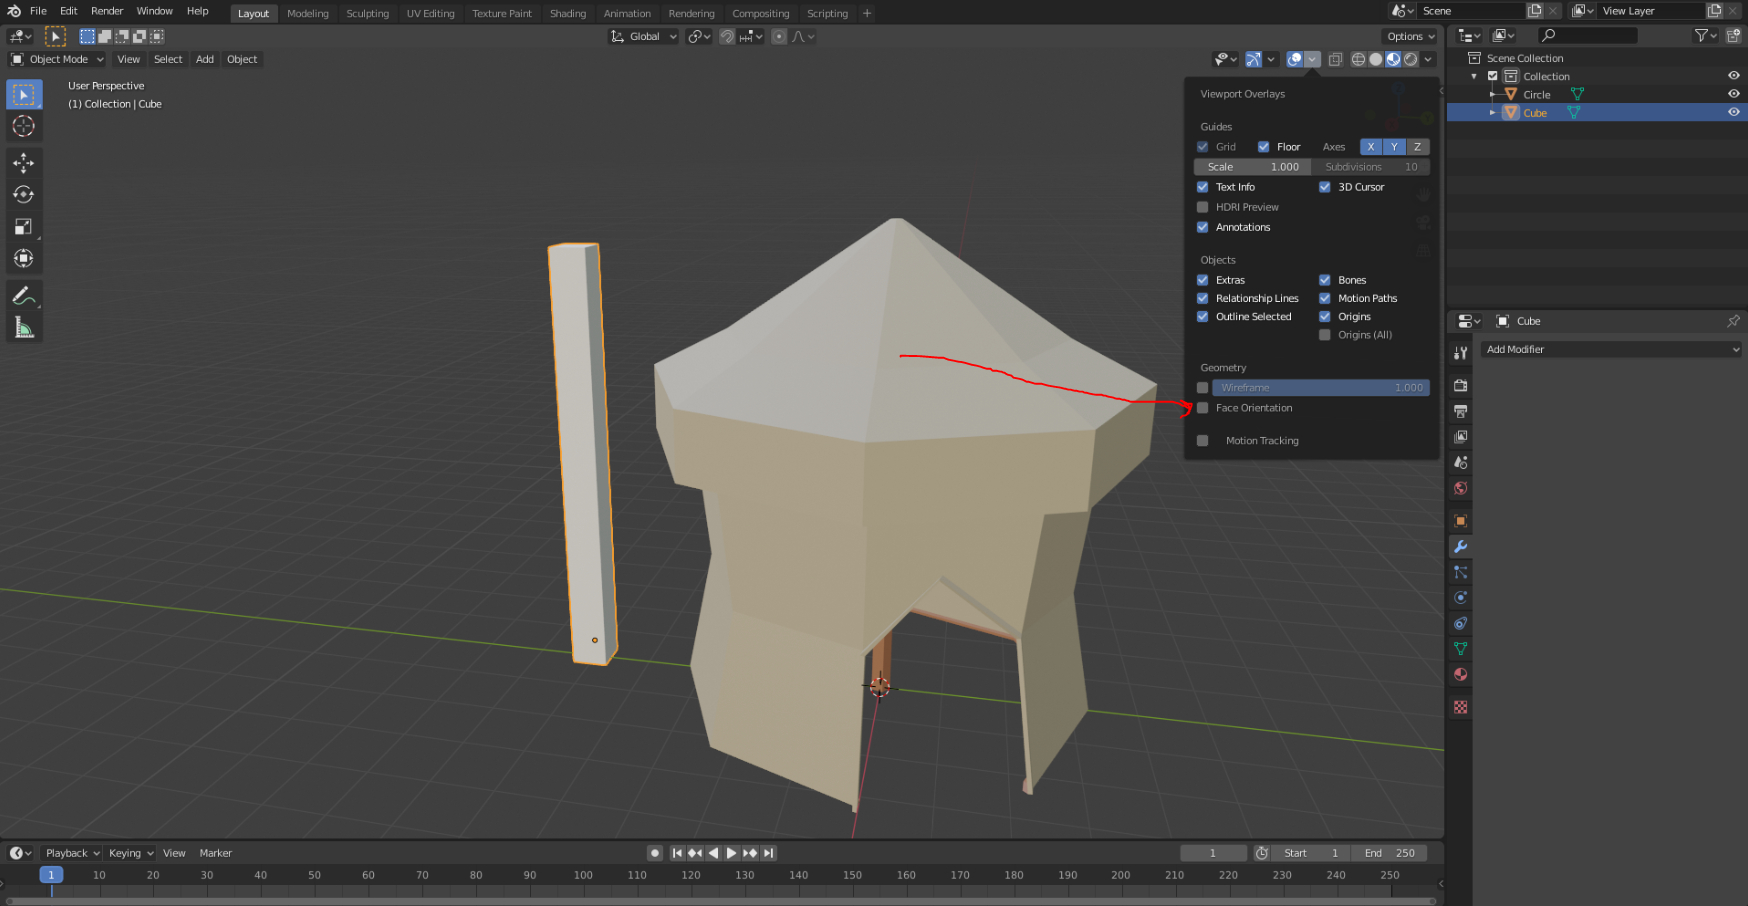
Task: Select the Annotate tool
Action: click(x=23, y=294)
